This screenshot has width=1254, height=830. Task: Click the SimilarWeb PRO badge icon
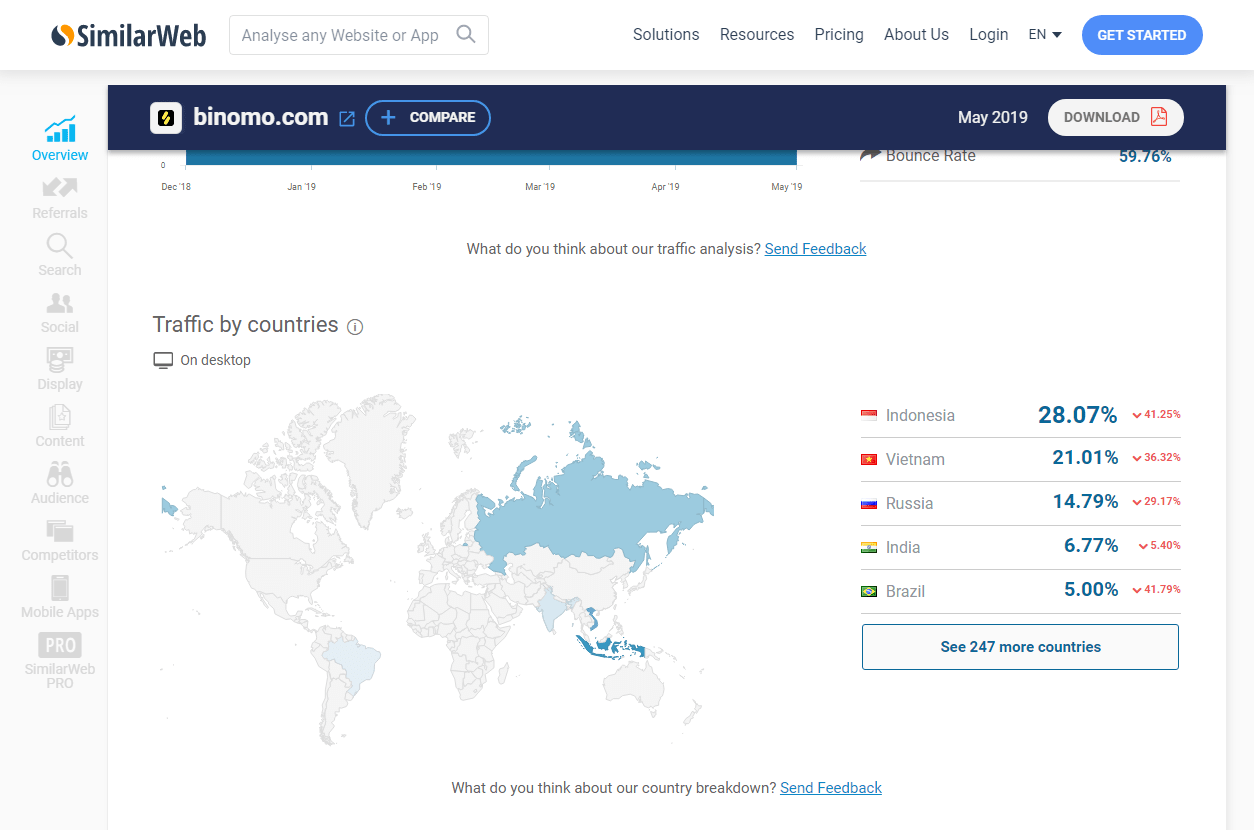tap(60, 645)
